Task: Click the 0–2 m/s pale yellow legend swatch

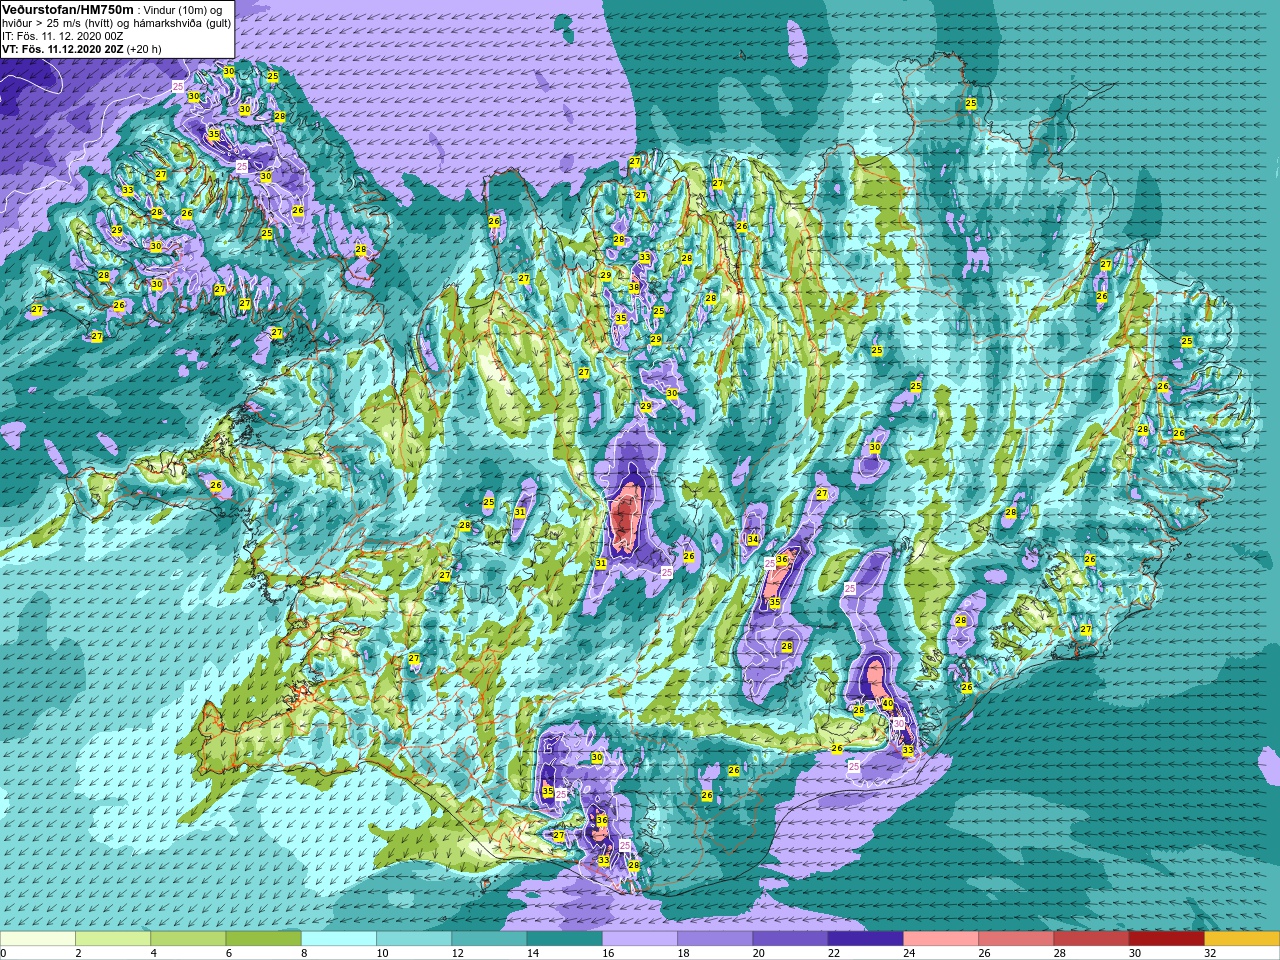Action: (x=38, y=939)
